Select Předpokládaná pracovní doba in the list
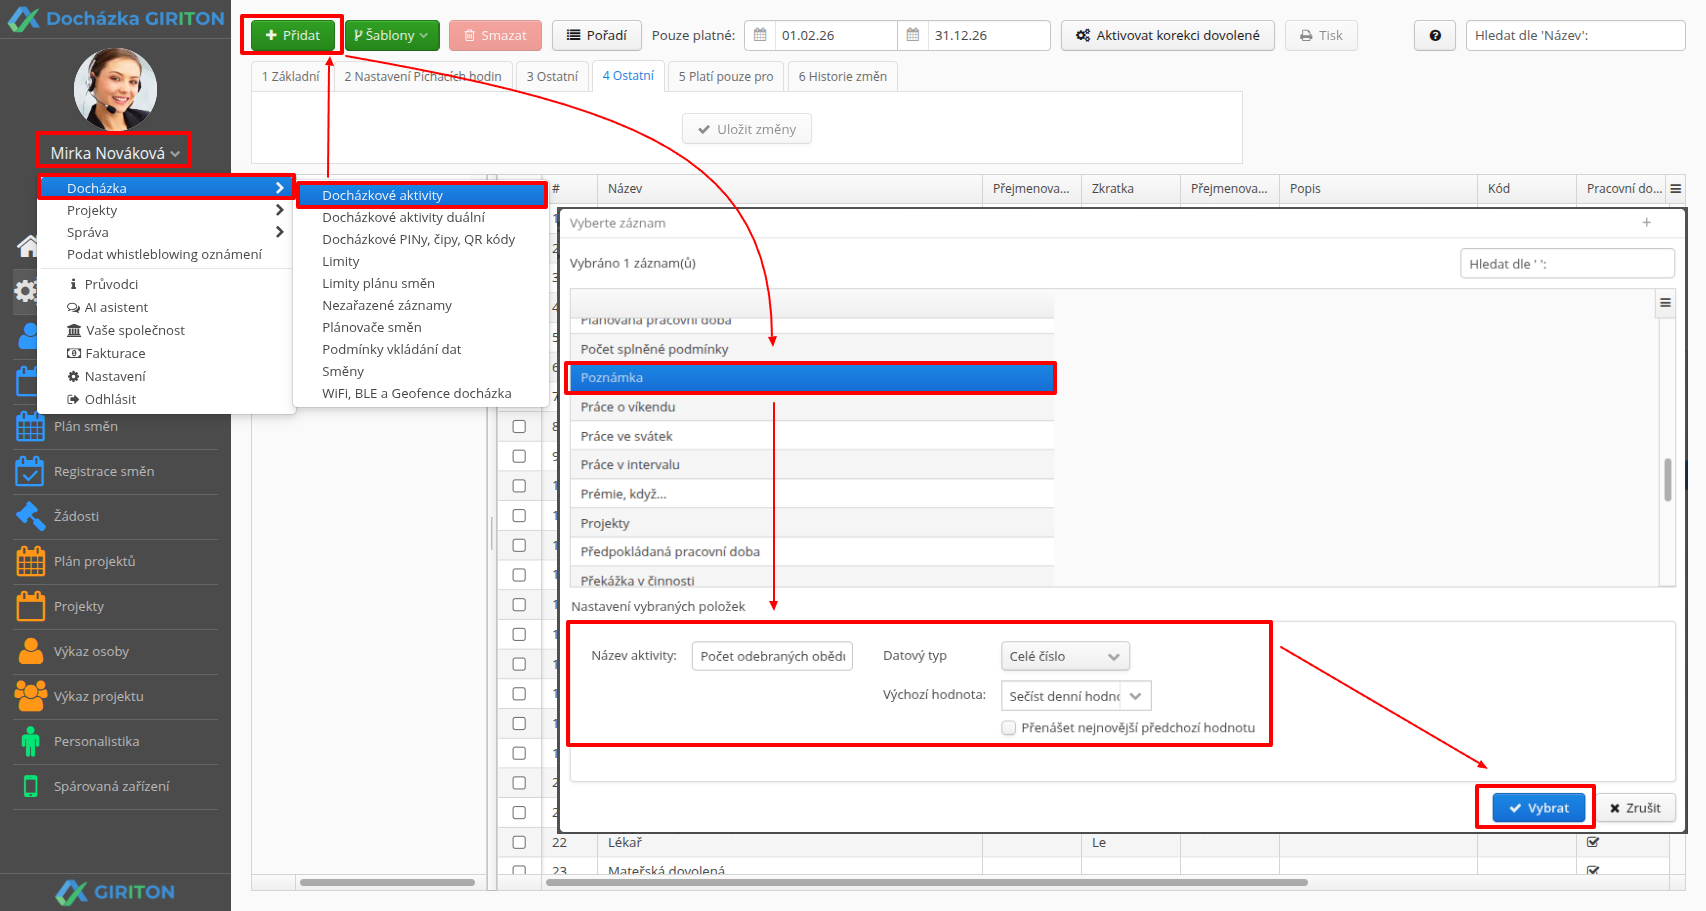This screenshot has width=1706, height=911. 812,552
